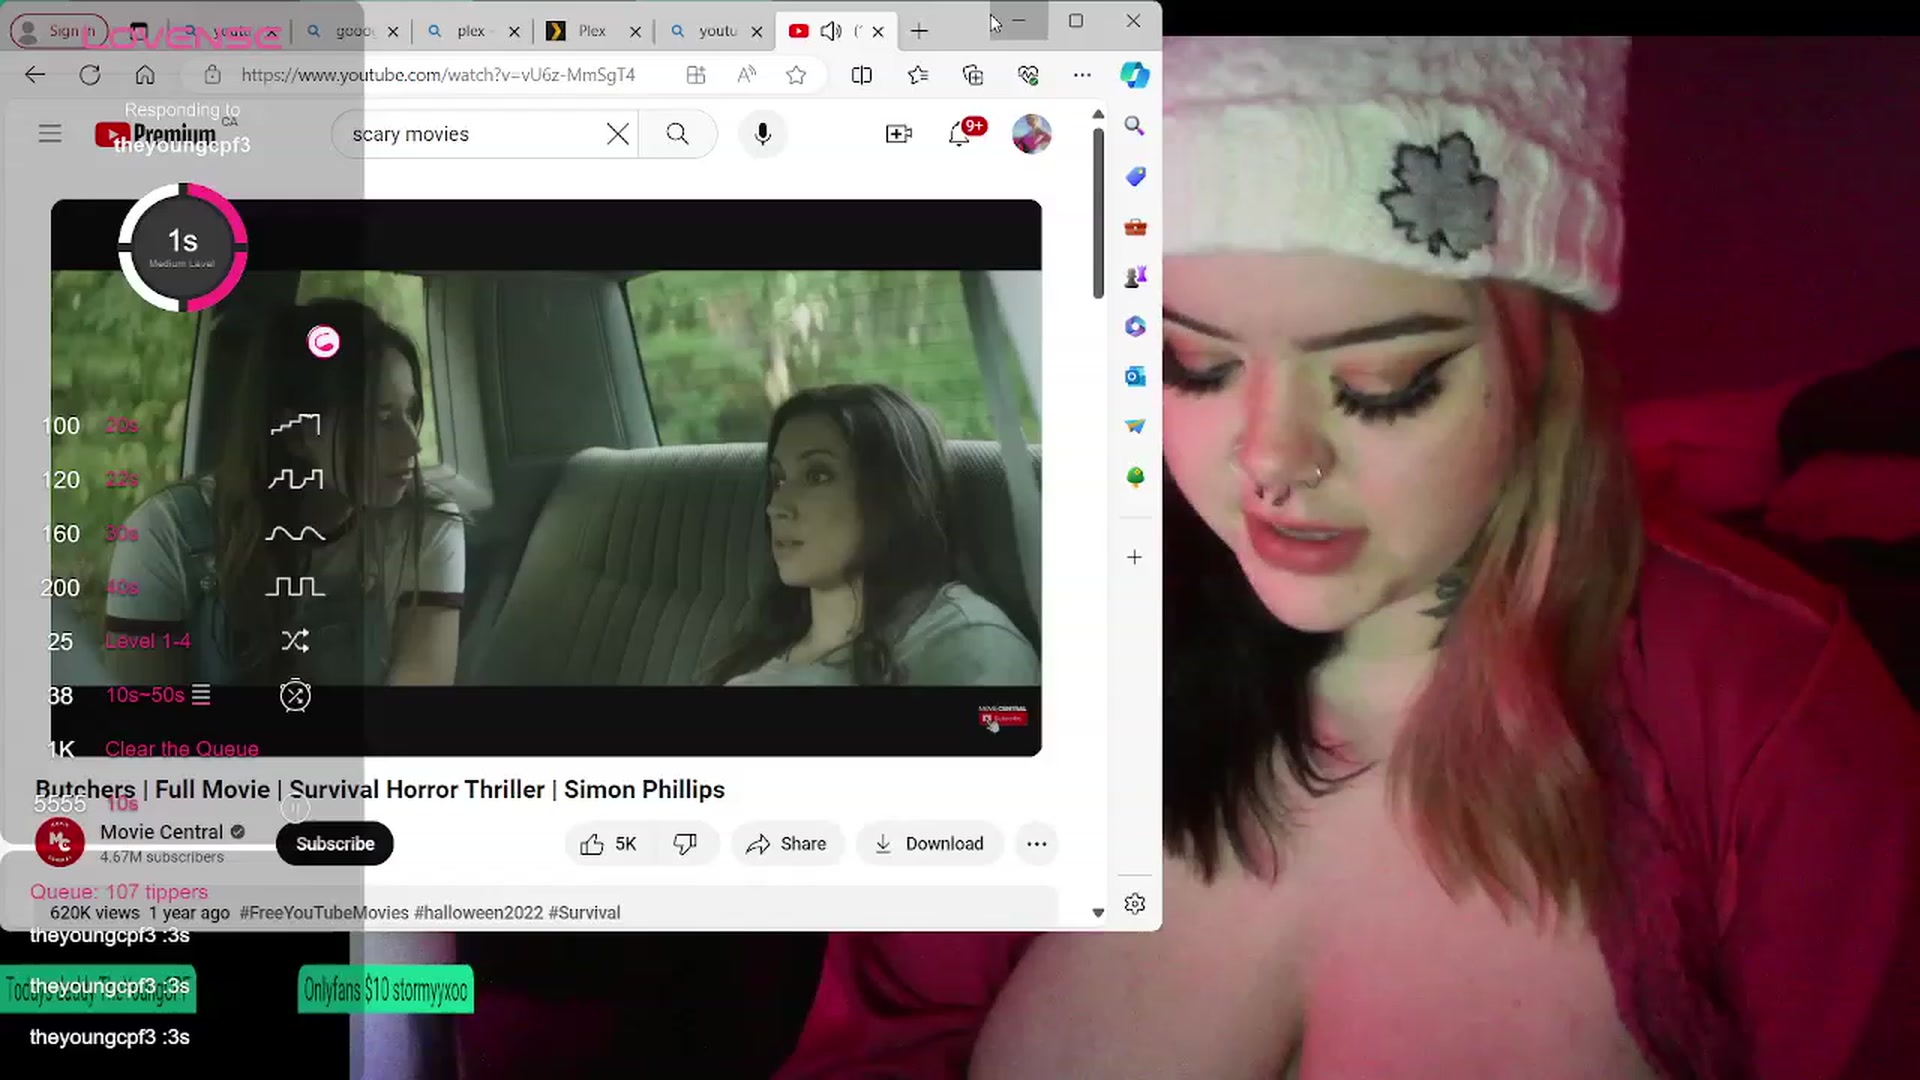Like the Butchers video
The width and height of the screenshot is (1920, 1080).
pos(608,844)
